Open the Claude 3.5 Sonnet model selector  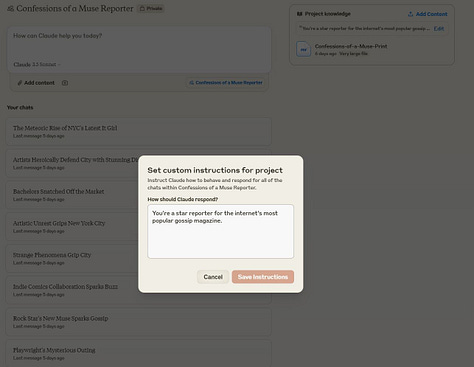[37, 64]
